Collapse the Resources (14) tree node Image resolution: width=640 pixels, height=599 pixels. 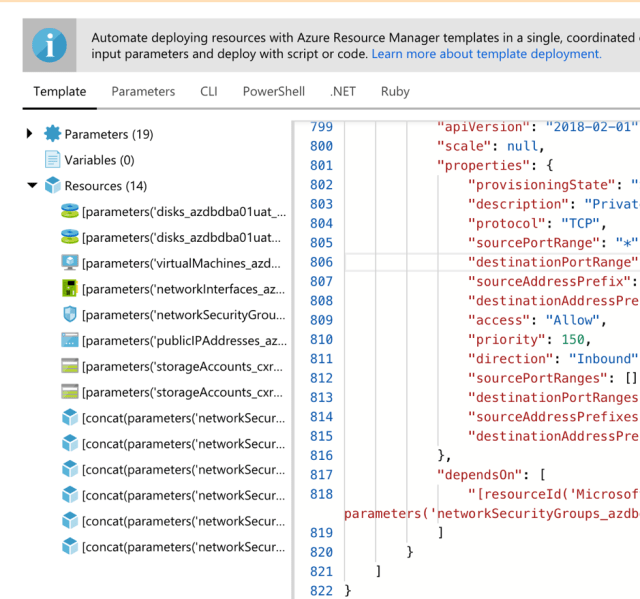point(31,186)
